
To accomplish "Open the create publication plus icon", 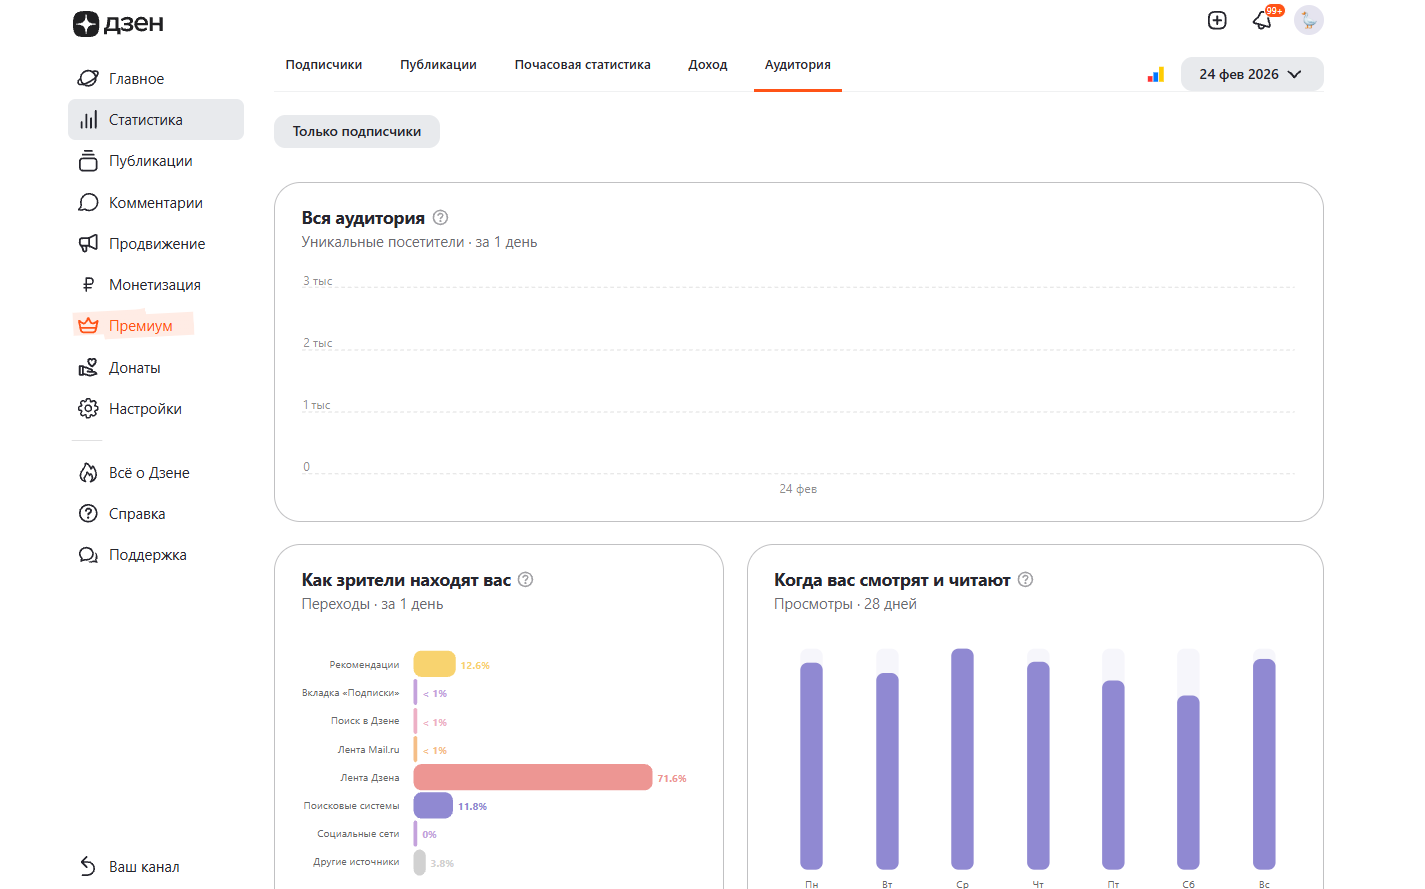I will pyautogui.click(x=1217, y=20).
